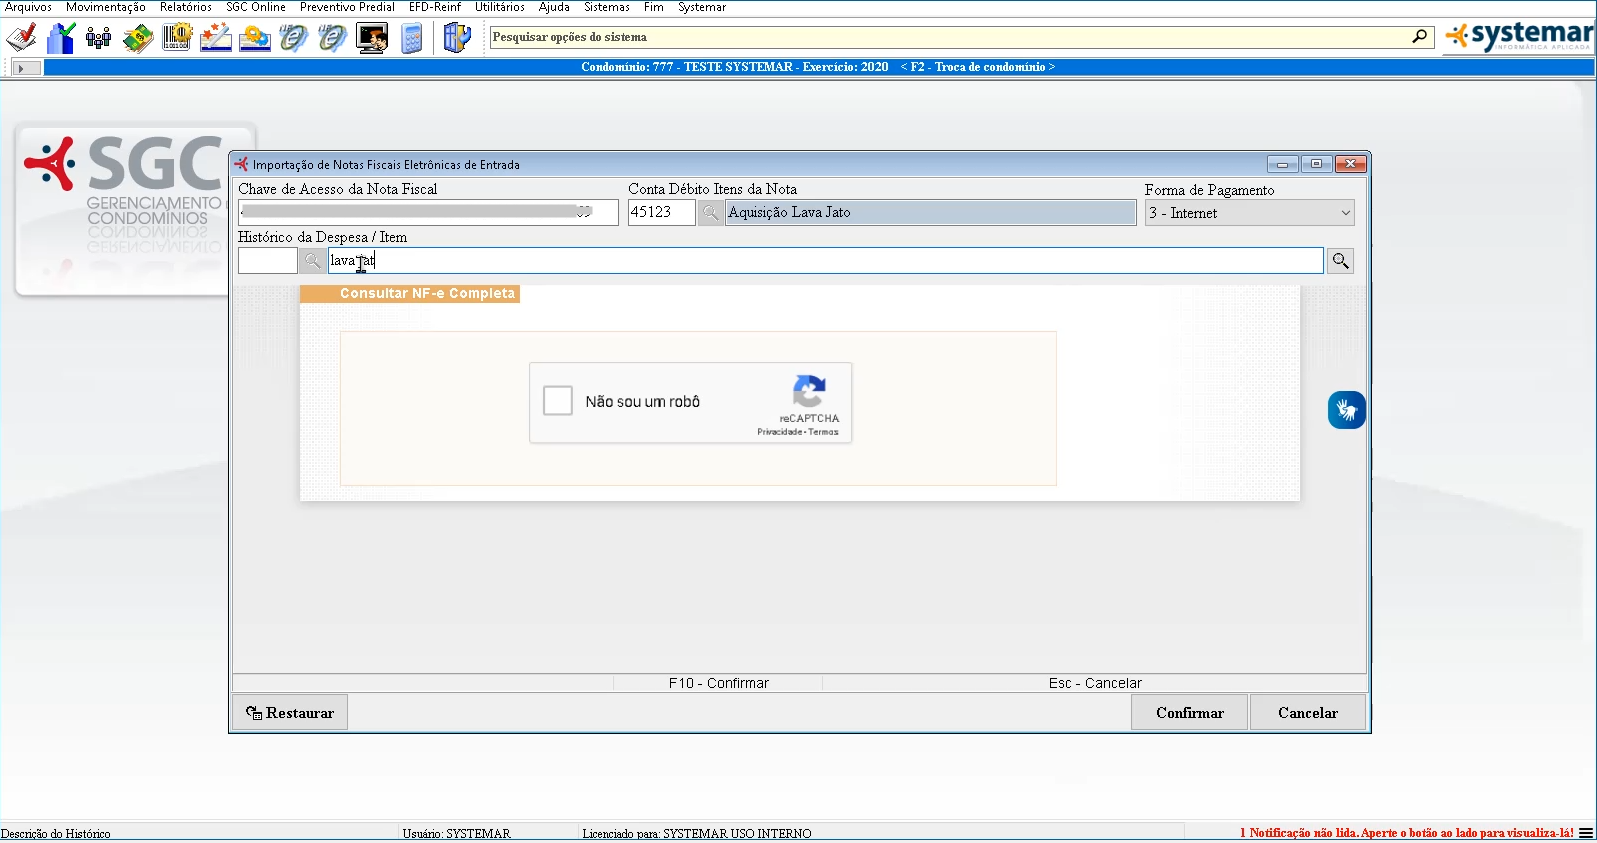Click the computer support toolbar icon
The height and width of the screenshot is (843, 1597).
point(372,38)
